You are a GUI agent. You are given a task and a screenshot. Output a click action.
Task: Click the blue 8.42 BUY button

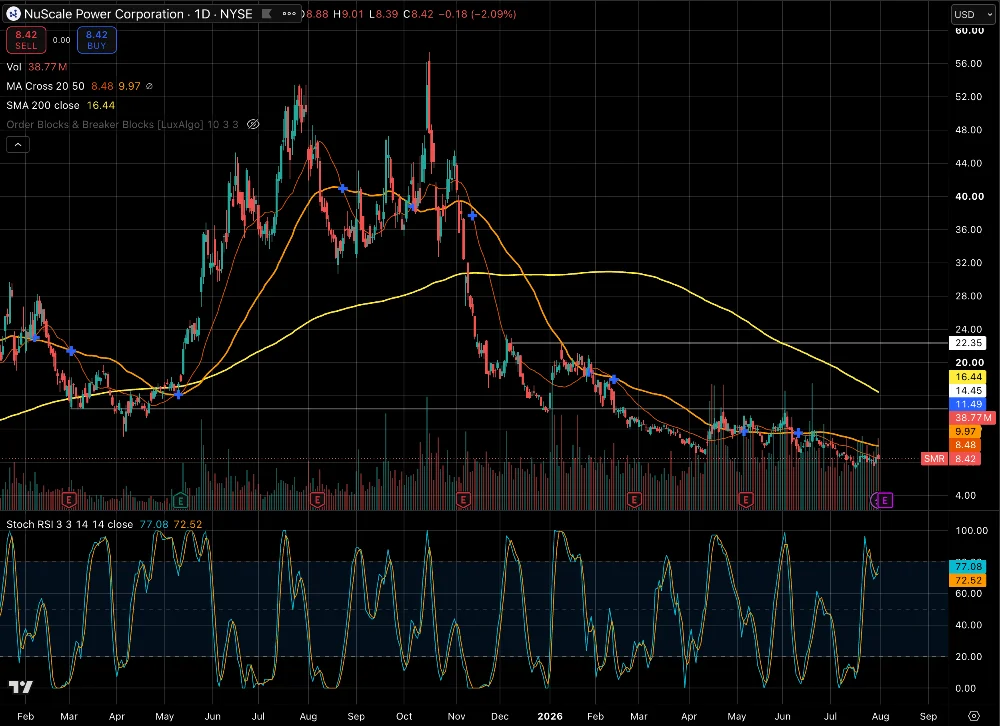coord(97,40)
